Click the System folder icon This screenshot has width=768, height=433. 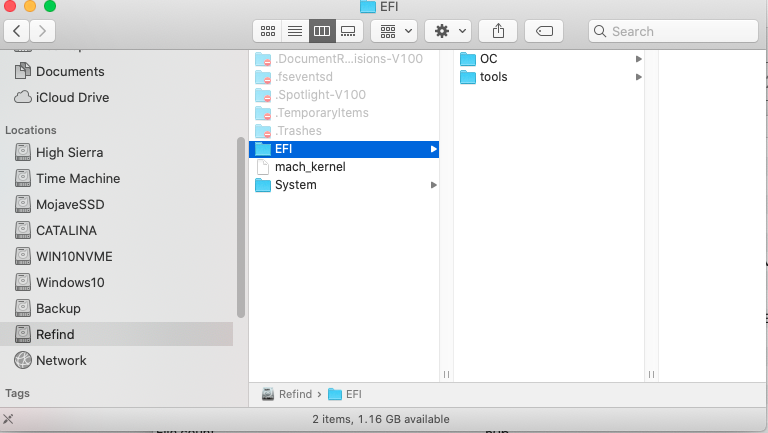[263, 185]
